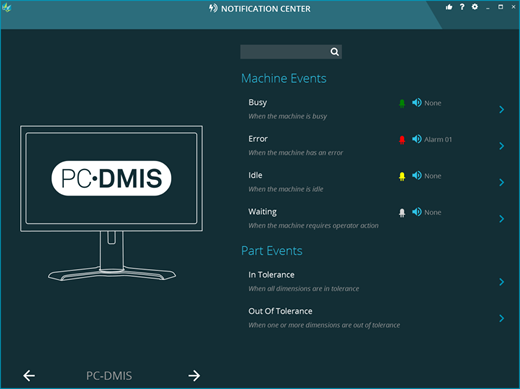Click 'When the machine is idle' description
Screen dimensions: 520x389
click(286, 189)
